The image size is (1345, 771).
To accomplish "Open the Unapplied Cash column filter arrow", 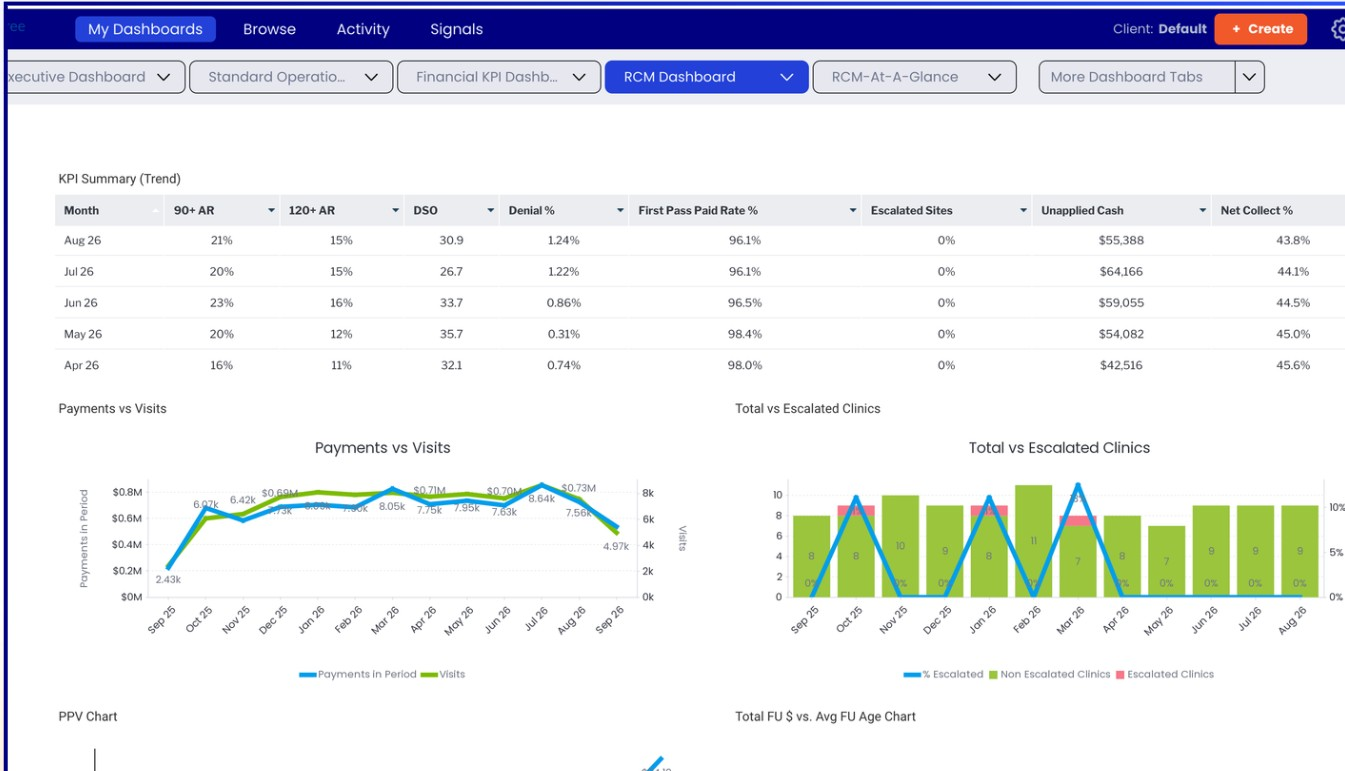I will pyautogui.click(x=1203, y=211).
